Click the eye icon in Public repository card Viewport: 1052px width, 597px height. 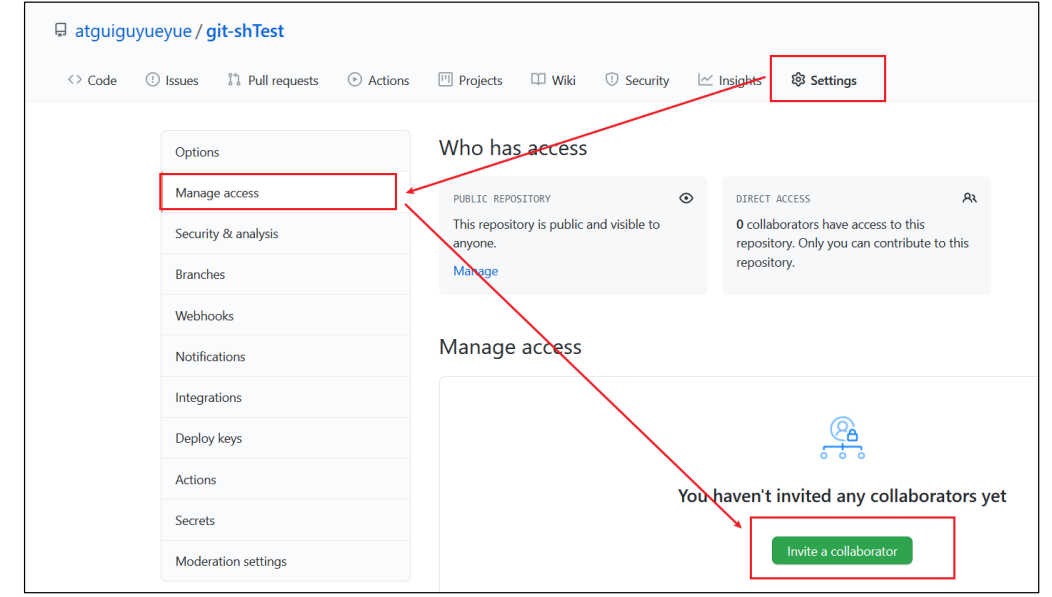(686, 198)
